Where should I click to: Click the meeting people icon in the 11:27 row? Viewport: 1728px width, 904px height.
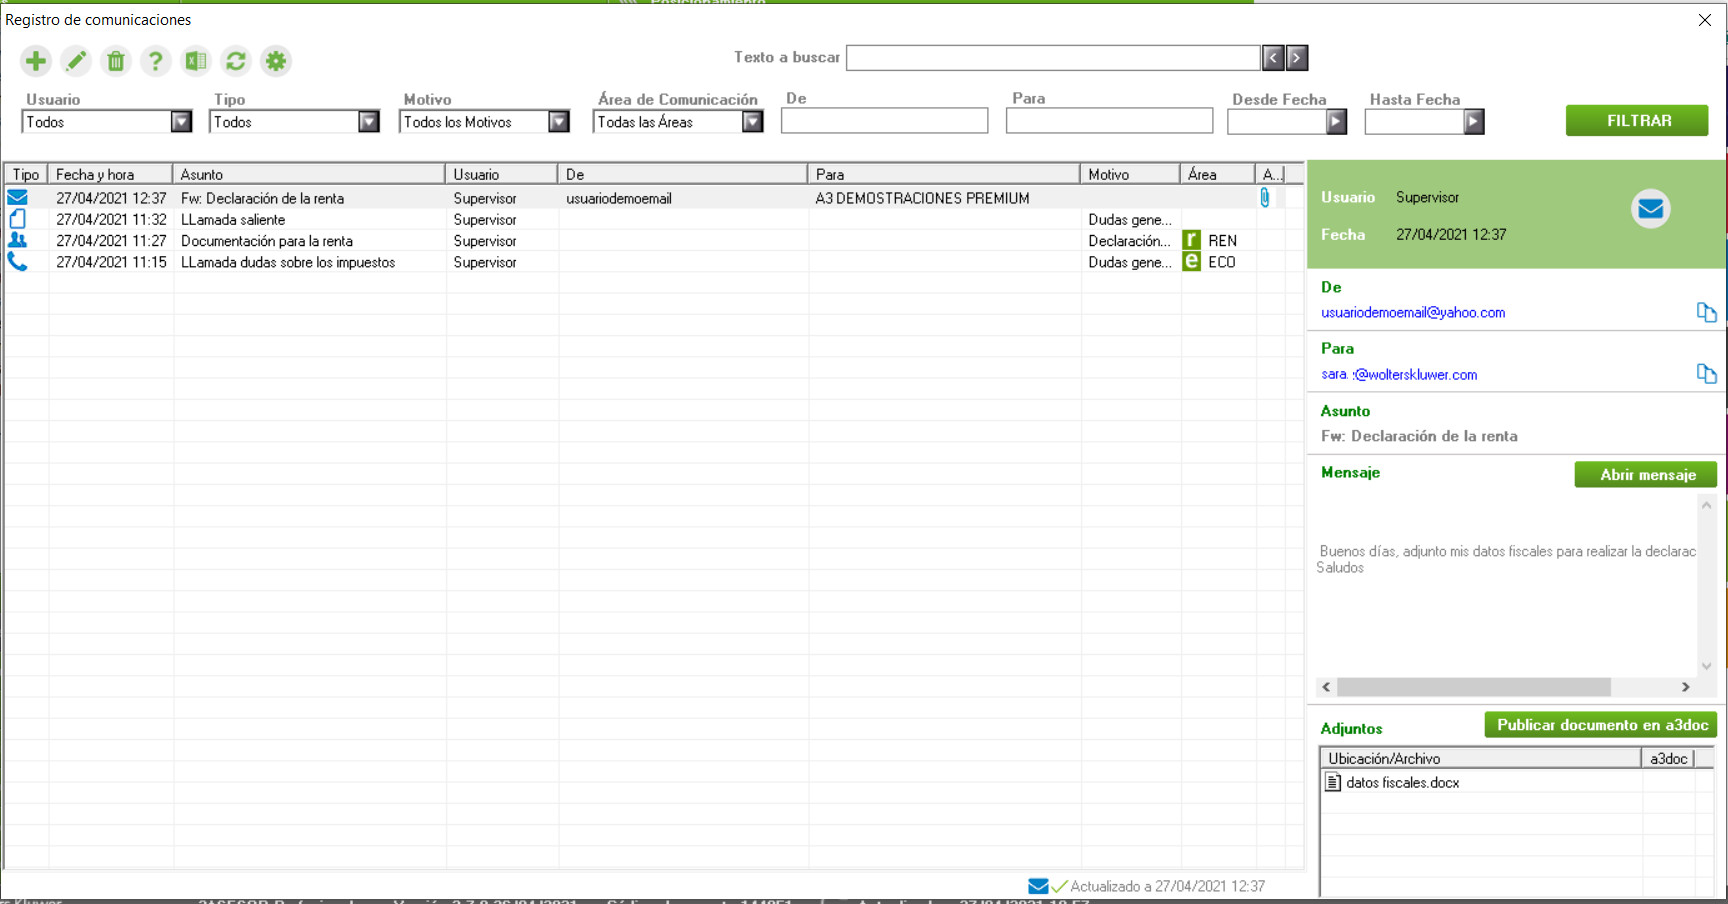coord(18,240)
